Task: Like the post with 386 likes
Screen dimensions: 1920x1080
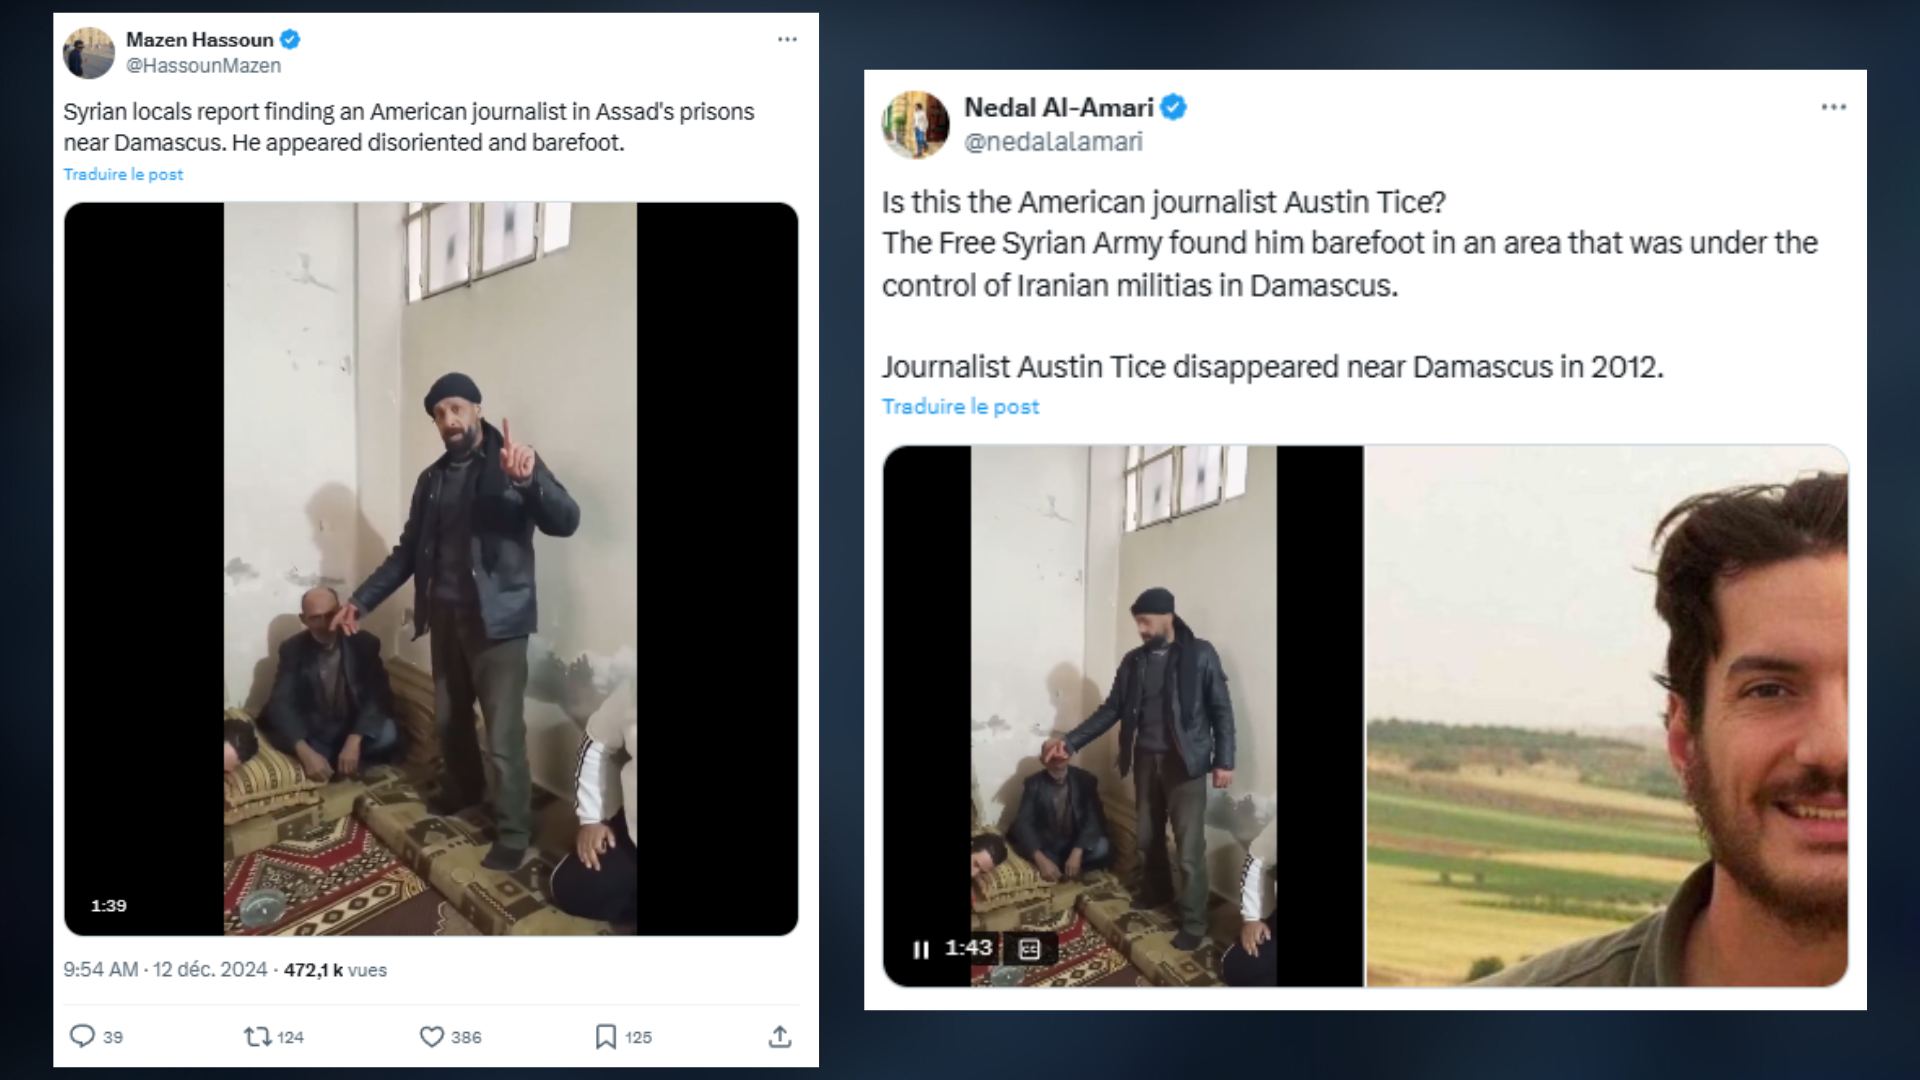Action: coord(432,1037)
